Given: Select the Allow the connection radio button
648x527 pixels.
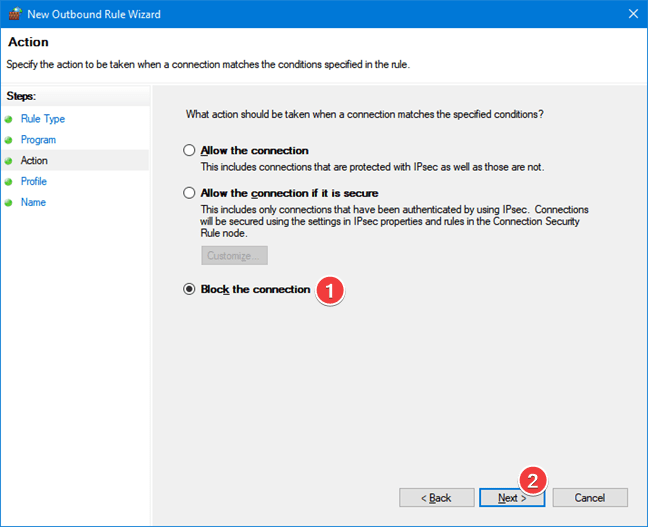Looking at the screenshot, I should click(x=189, y=150).
